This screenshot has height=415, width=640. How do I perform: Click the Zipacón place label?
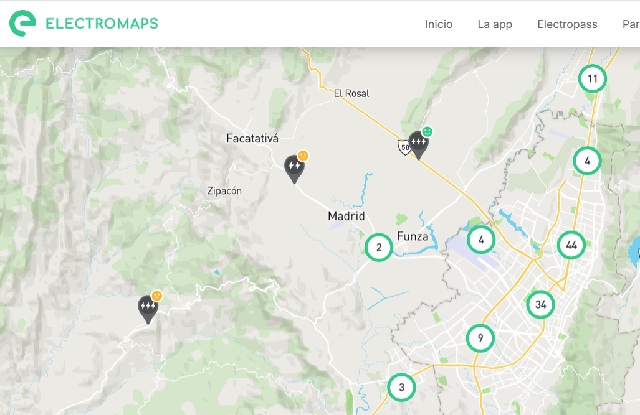click(224, 190)
